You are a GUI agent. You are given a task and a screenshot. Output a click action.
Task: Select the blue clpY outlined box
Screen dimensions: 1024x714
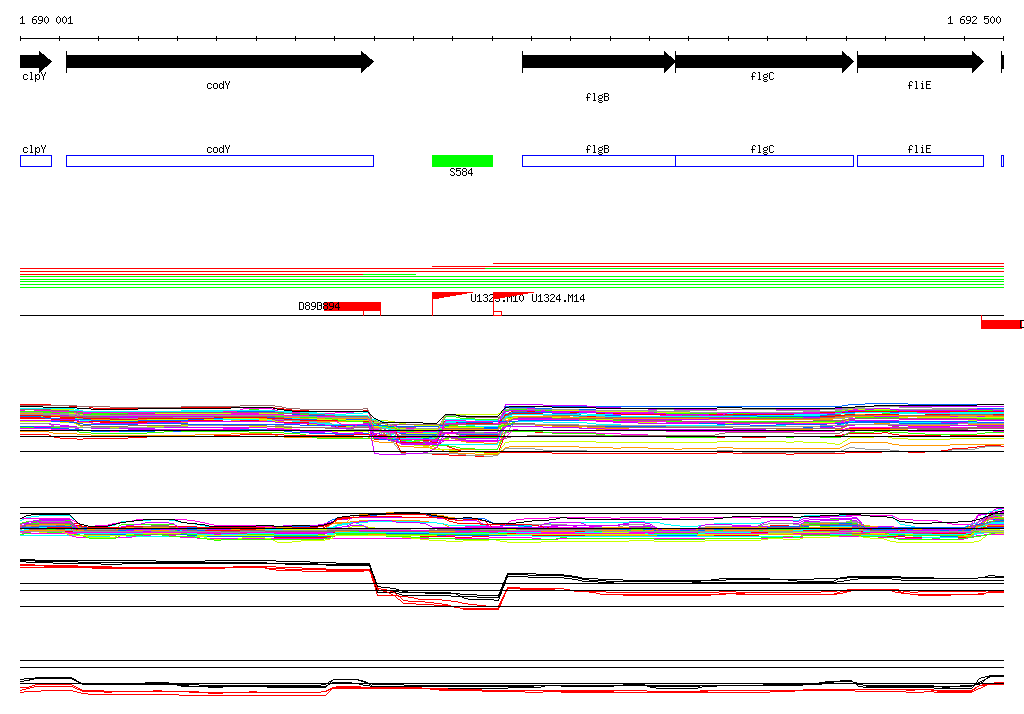pyautogui.click(x=36, y=161)
